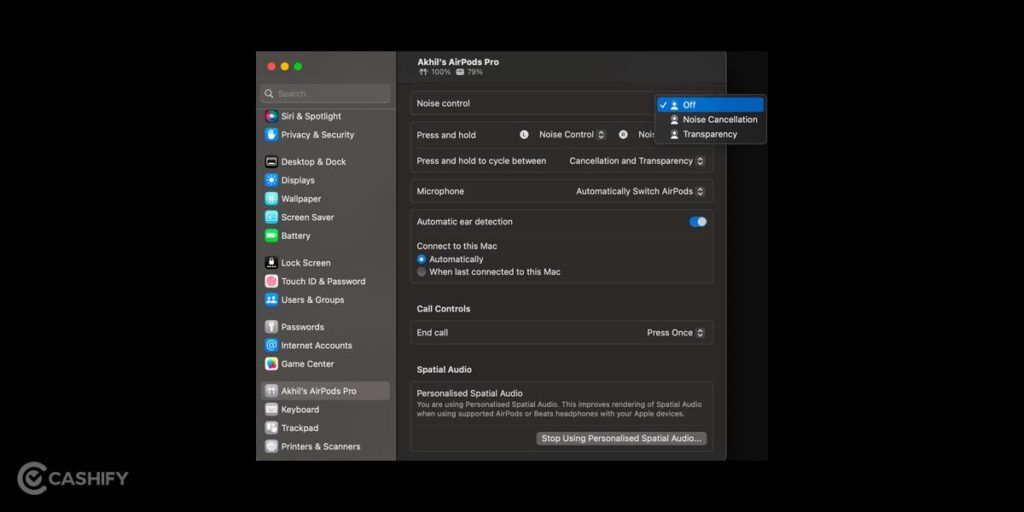Image resolution: width=1024 pixels, height=512 pixels.
Task: Click the left AirPod L badge icon
Action: click(x=524, y=135)
